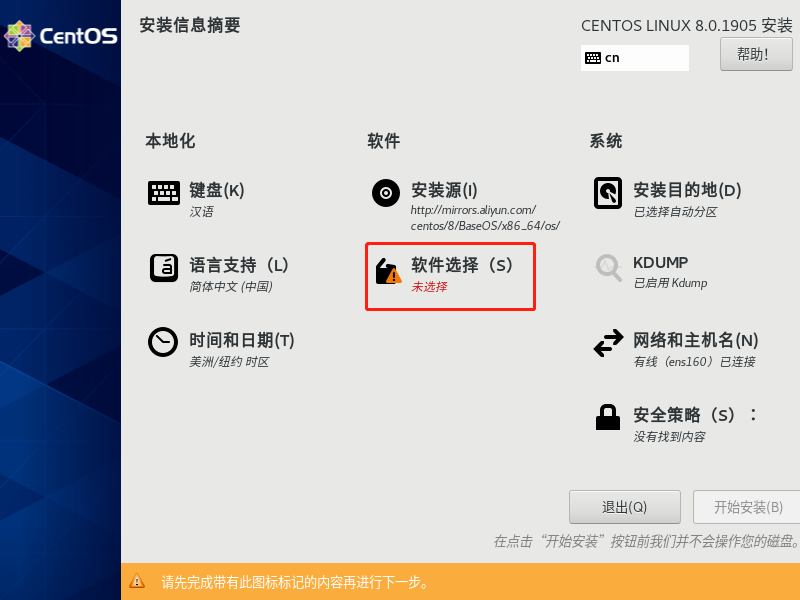Click the warning triangle in the orange bar
Screen dimensions: 800x600
click(137, 581)
